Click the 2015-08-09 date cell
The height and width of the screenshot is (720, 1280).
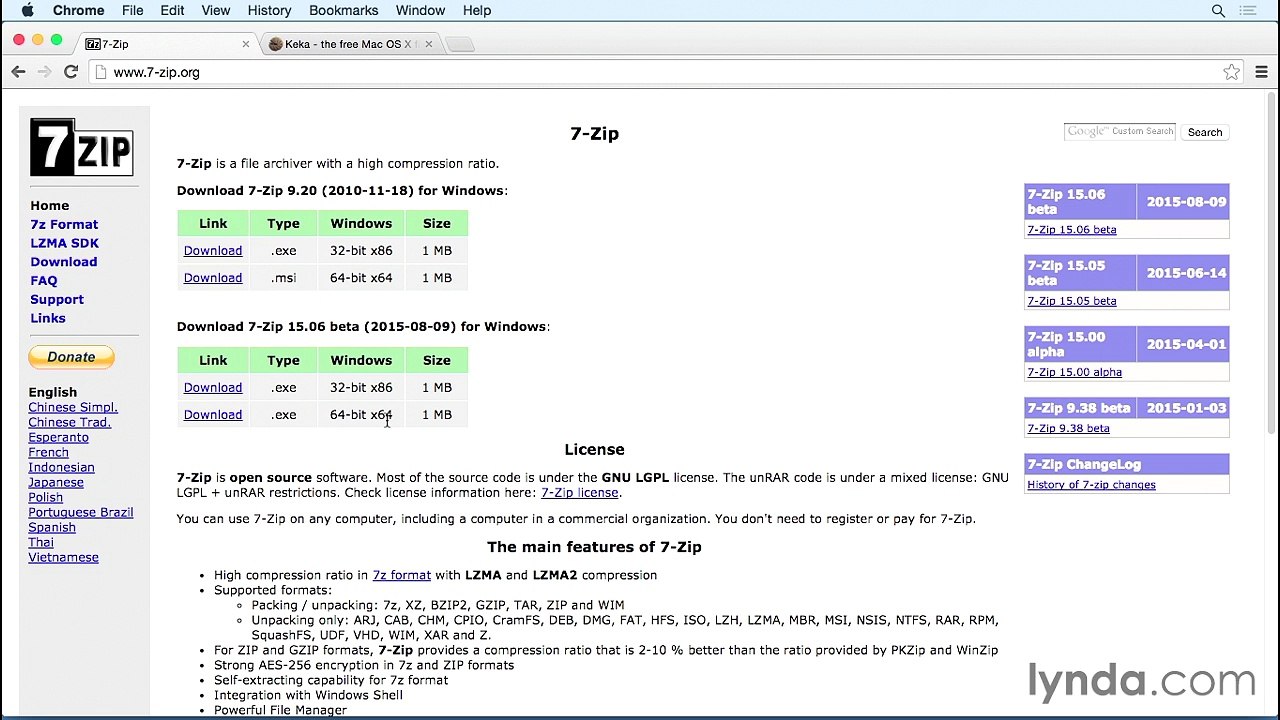point(1186,202)
